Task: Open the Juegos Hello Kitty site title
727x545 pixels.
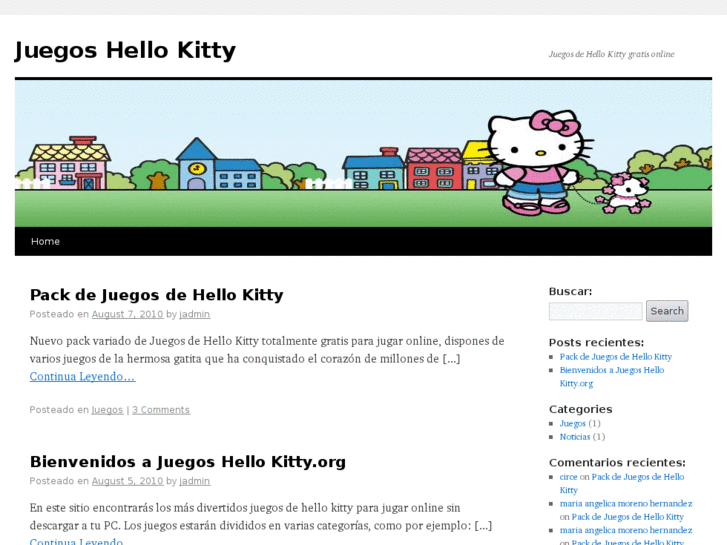Action: coord(125,51)
